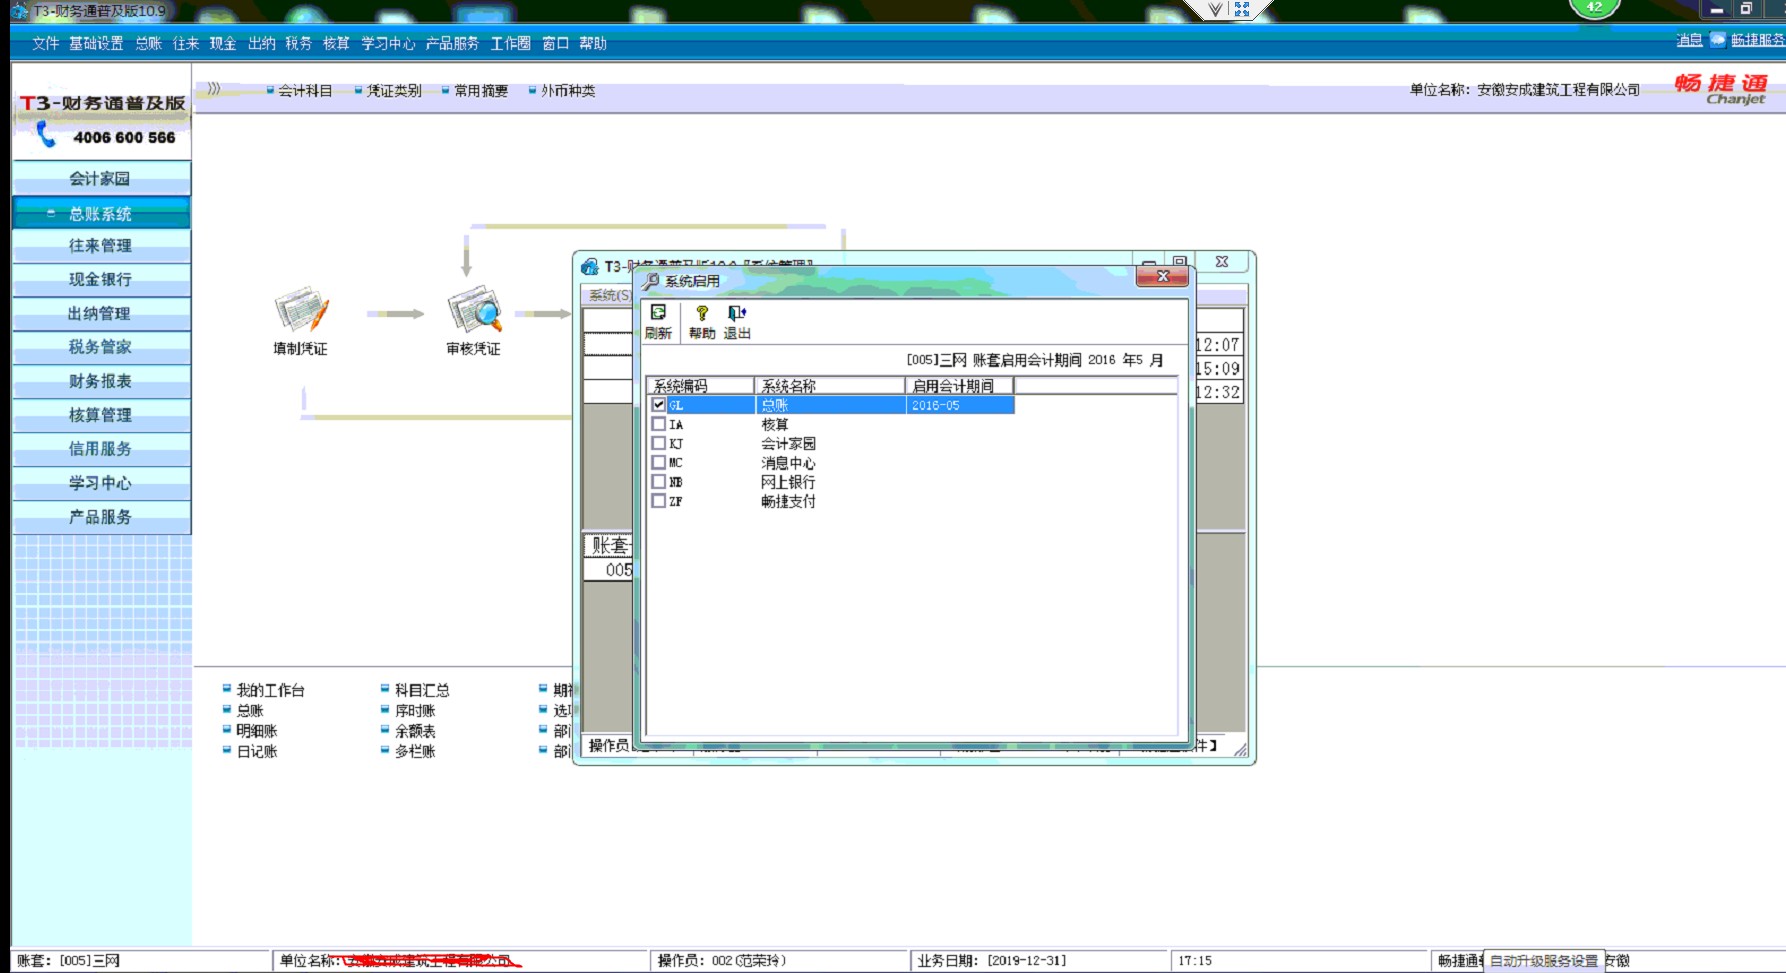Expand the 出纳管理 sidebar section
Image resolution: width=1786 pixels, height=973 pixels.
click(x=101, y=313)
